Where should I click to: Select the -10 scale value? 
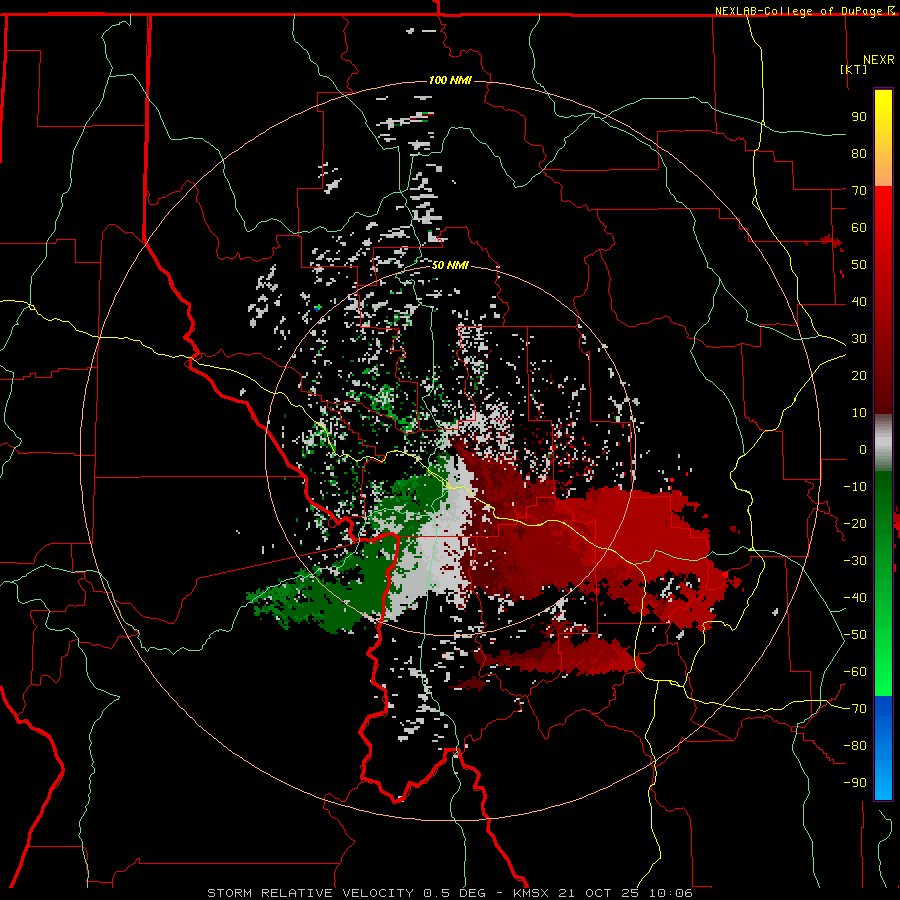point(855,487)
